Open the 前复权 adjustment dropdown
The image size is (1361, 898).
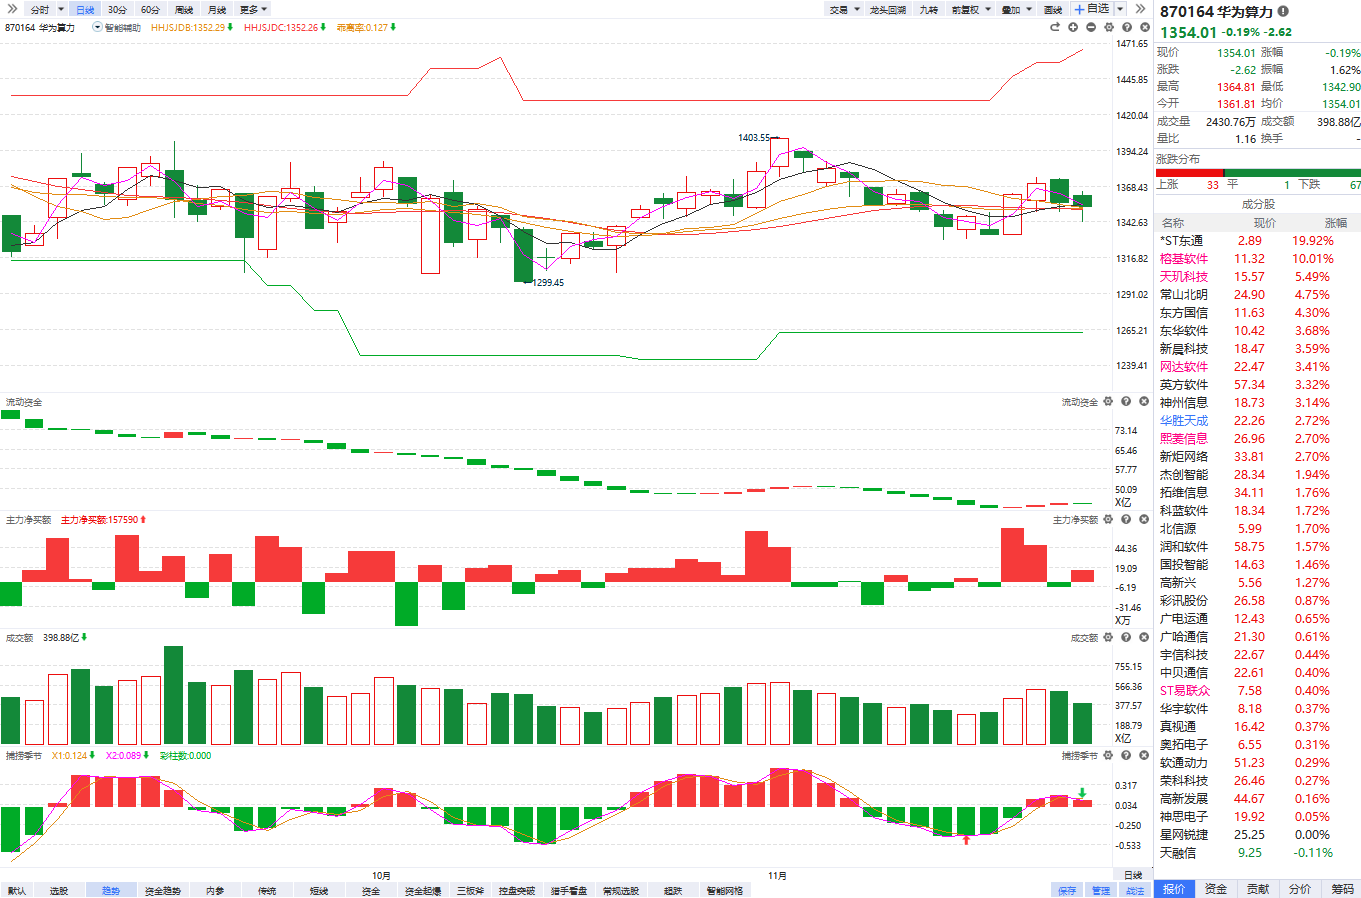pyautogui.click(x=971, y=9)
